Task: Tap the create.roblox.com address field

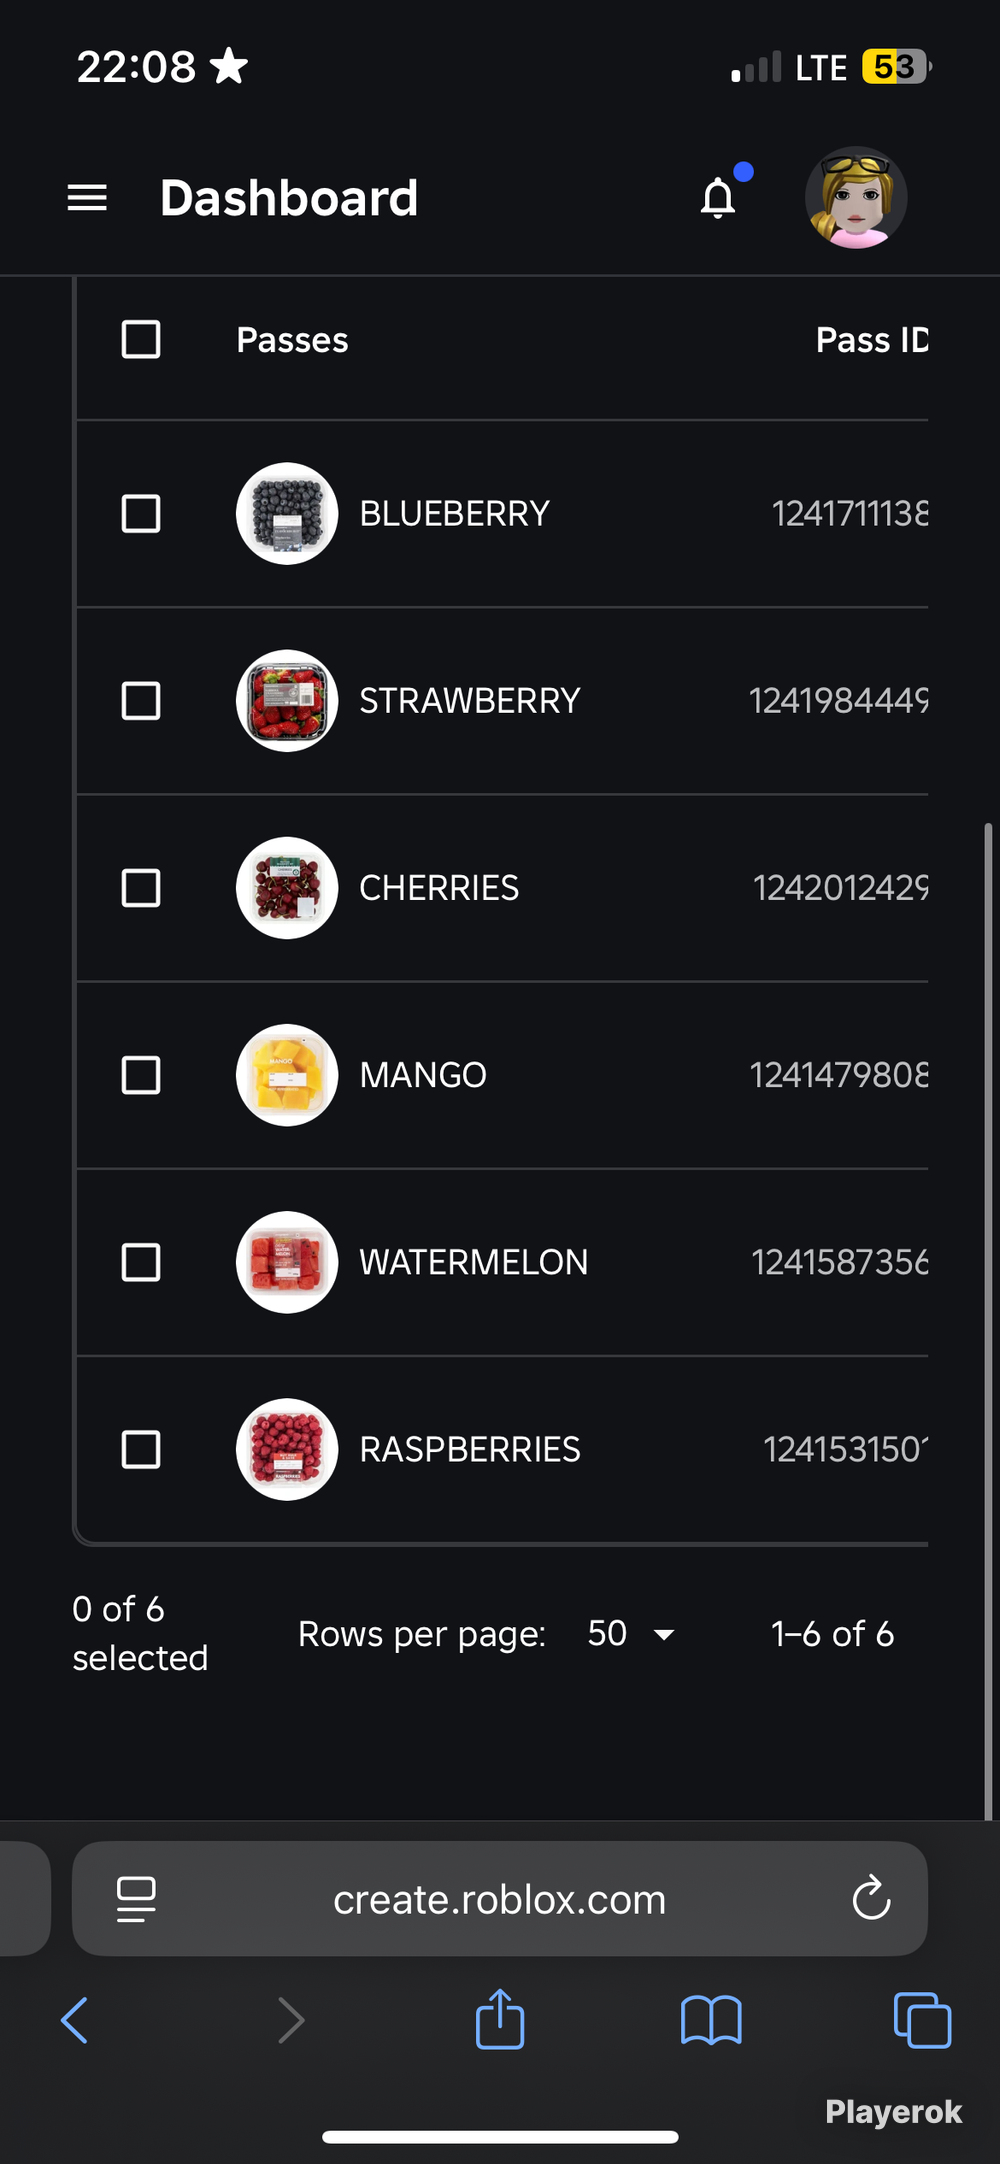Action: [x=500, y=1899]
